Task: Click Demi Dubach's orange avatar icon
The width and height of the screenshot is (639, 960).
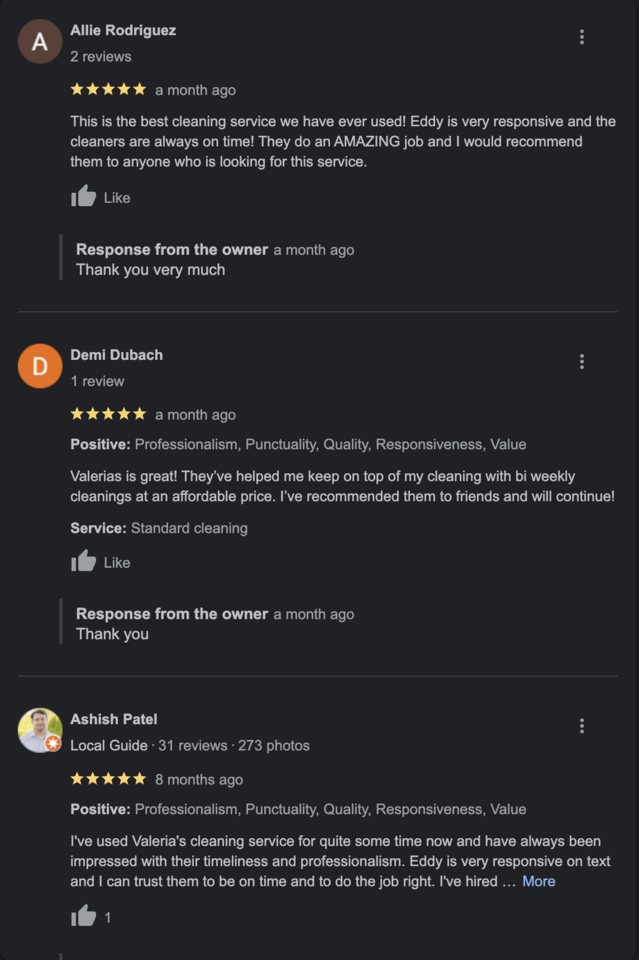Action: (40, 366)
